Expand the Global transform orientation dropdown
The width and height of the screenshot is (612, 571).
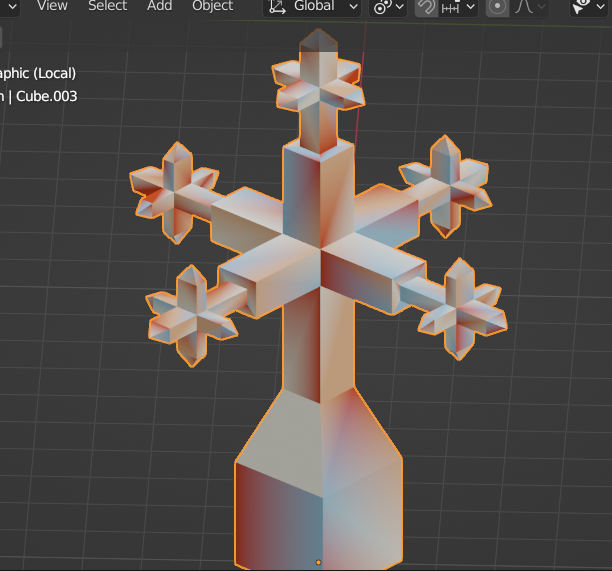pyautogui.click(x=313, y=7)
